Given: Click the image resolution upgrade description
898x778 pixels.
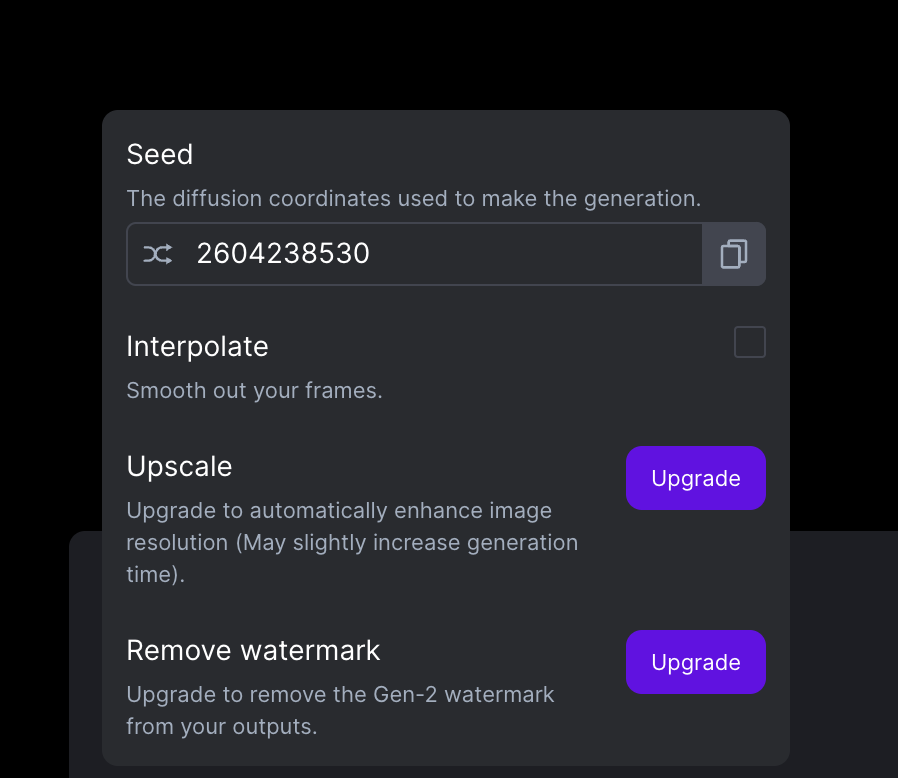Looking at the screenshot, I should click(x=352, y=542).
